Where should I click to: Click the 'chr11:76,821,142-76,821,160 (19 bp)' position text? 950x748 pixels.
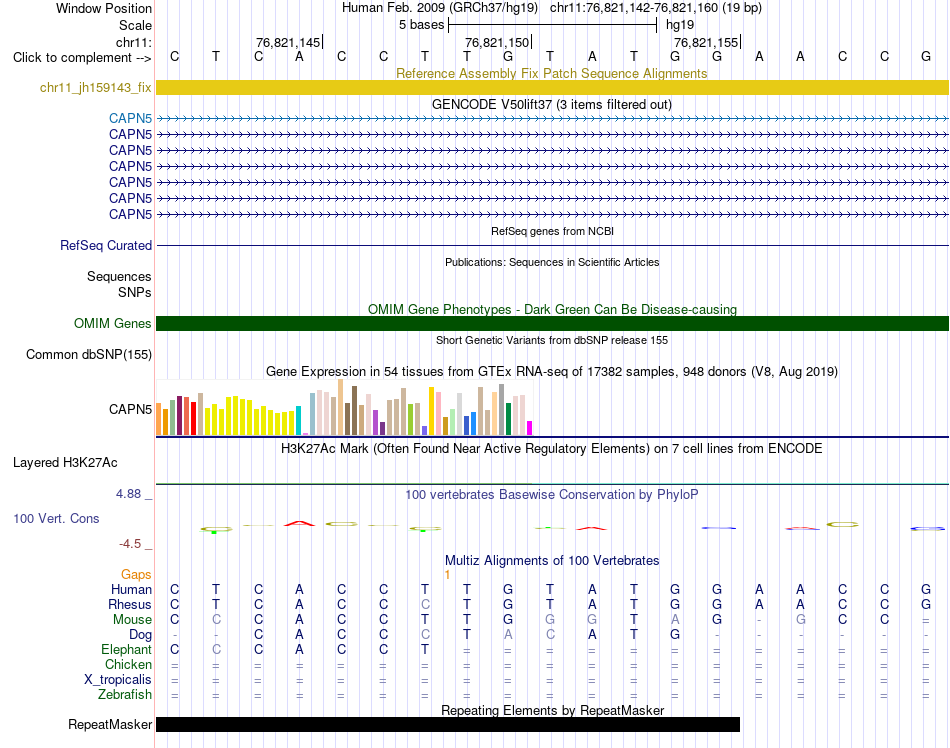[x=656, y=8]
